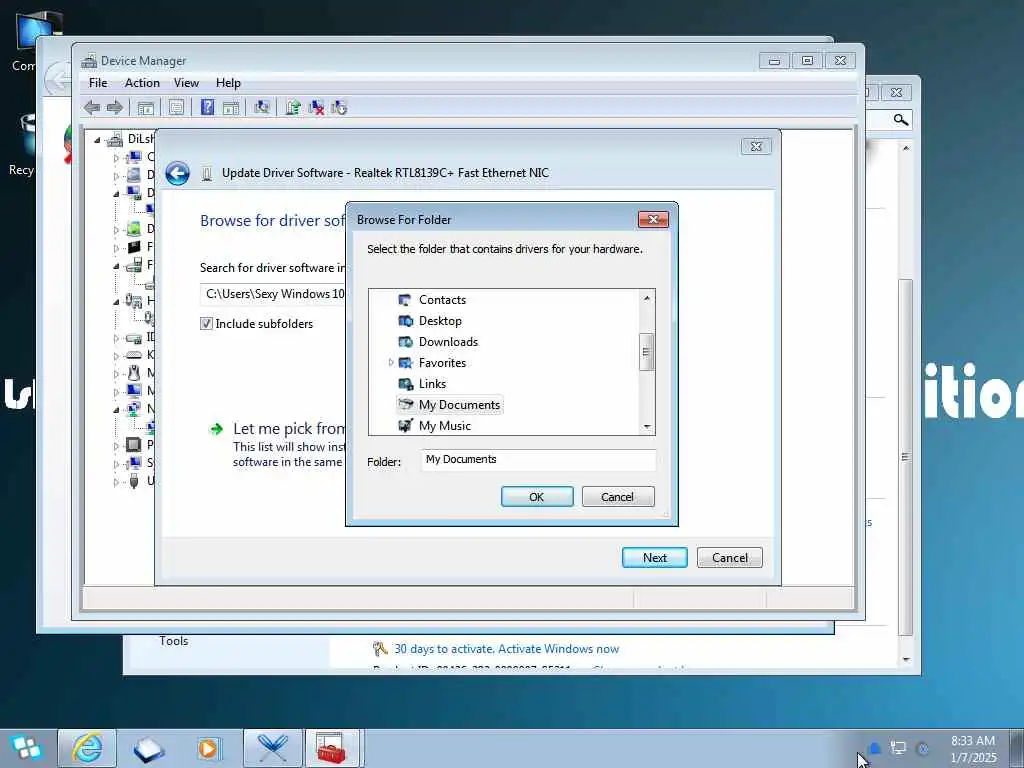Viewport: 1024px width, 768px height.
Task: Open the media player taskbar icon
Action: pos(208,748)
